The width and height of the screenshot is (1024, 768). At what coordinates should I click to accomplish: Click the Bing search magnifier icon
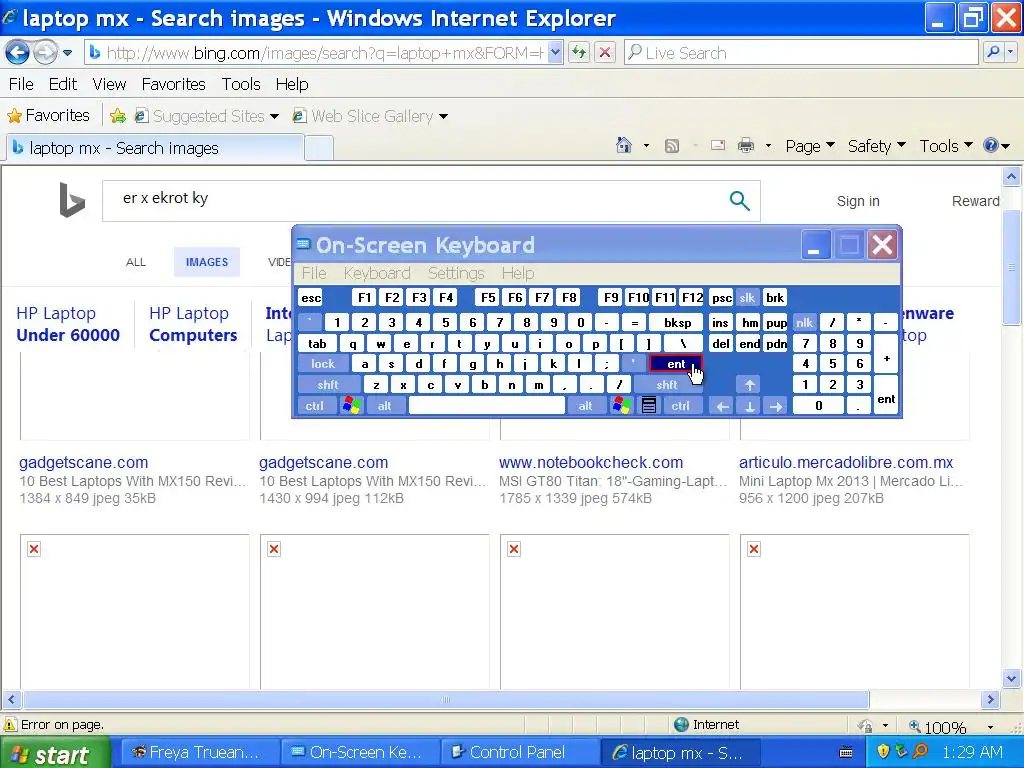click(x=739, y=200)
